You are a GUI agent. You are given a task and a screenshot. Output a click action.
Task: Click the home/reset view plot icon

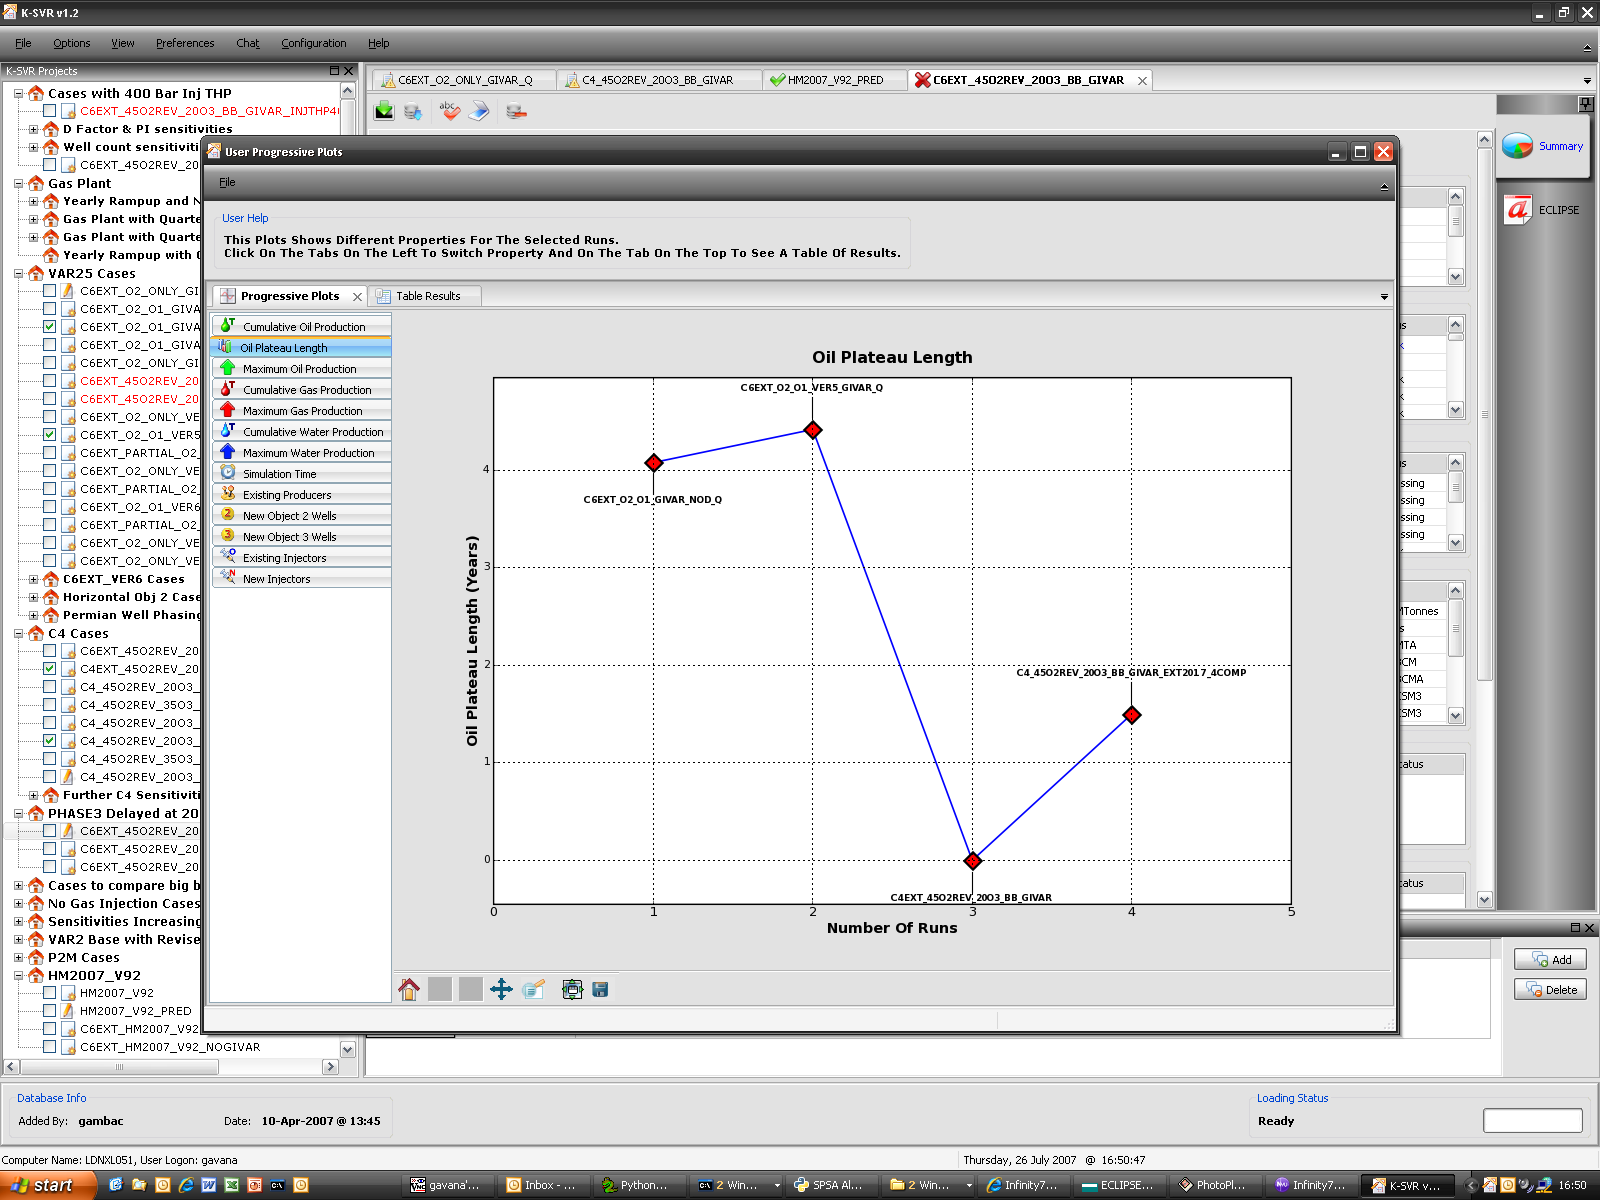point(409,990)
